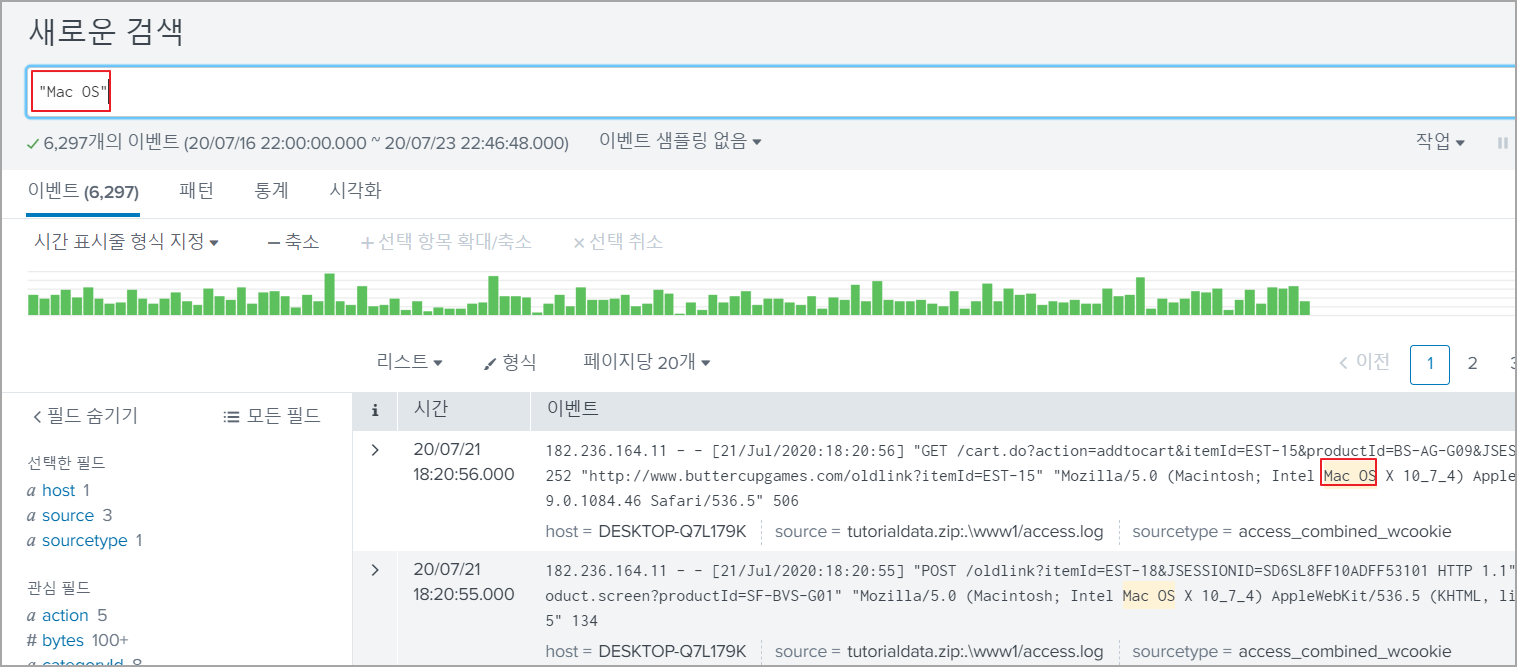Click the 관심 필드 heading
This screenshot has height=667, width=1517.
[x=59, y=588]
